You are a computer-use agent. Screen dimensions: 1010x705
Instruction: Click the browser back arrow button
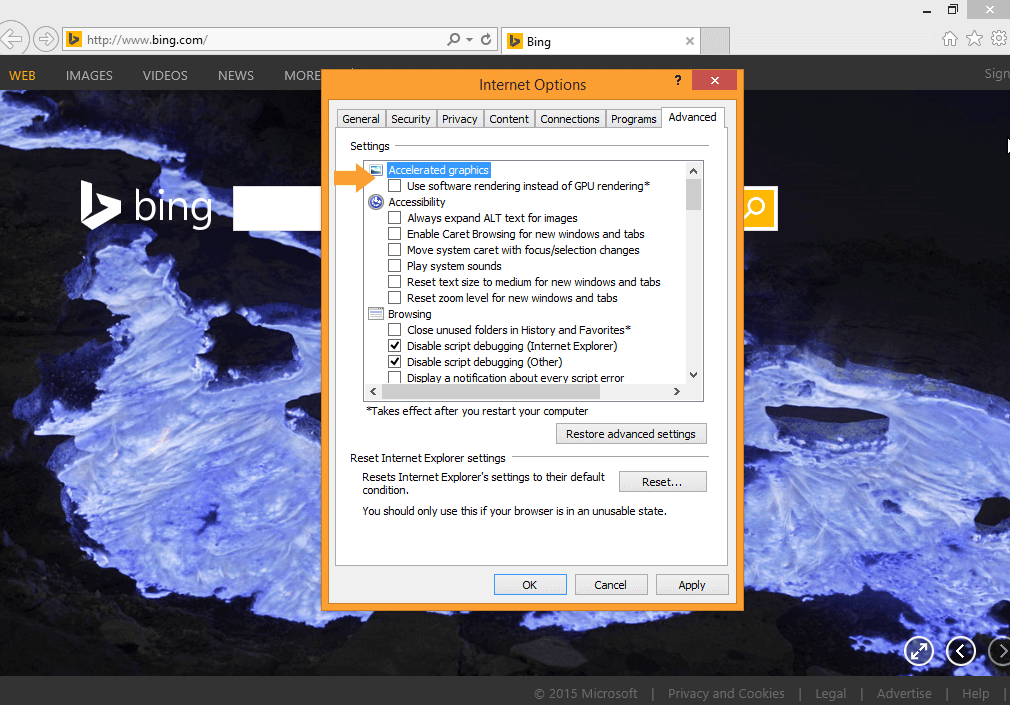pyautogui.click(x=12, y=39)
